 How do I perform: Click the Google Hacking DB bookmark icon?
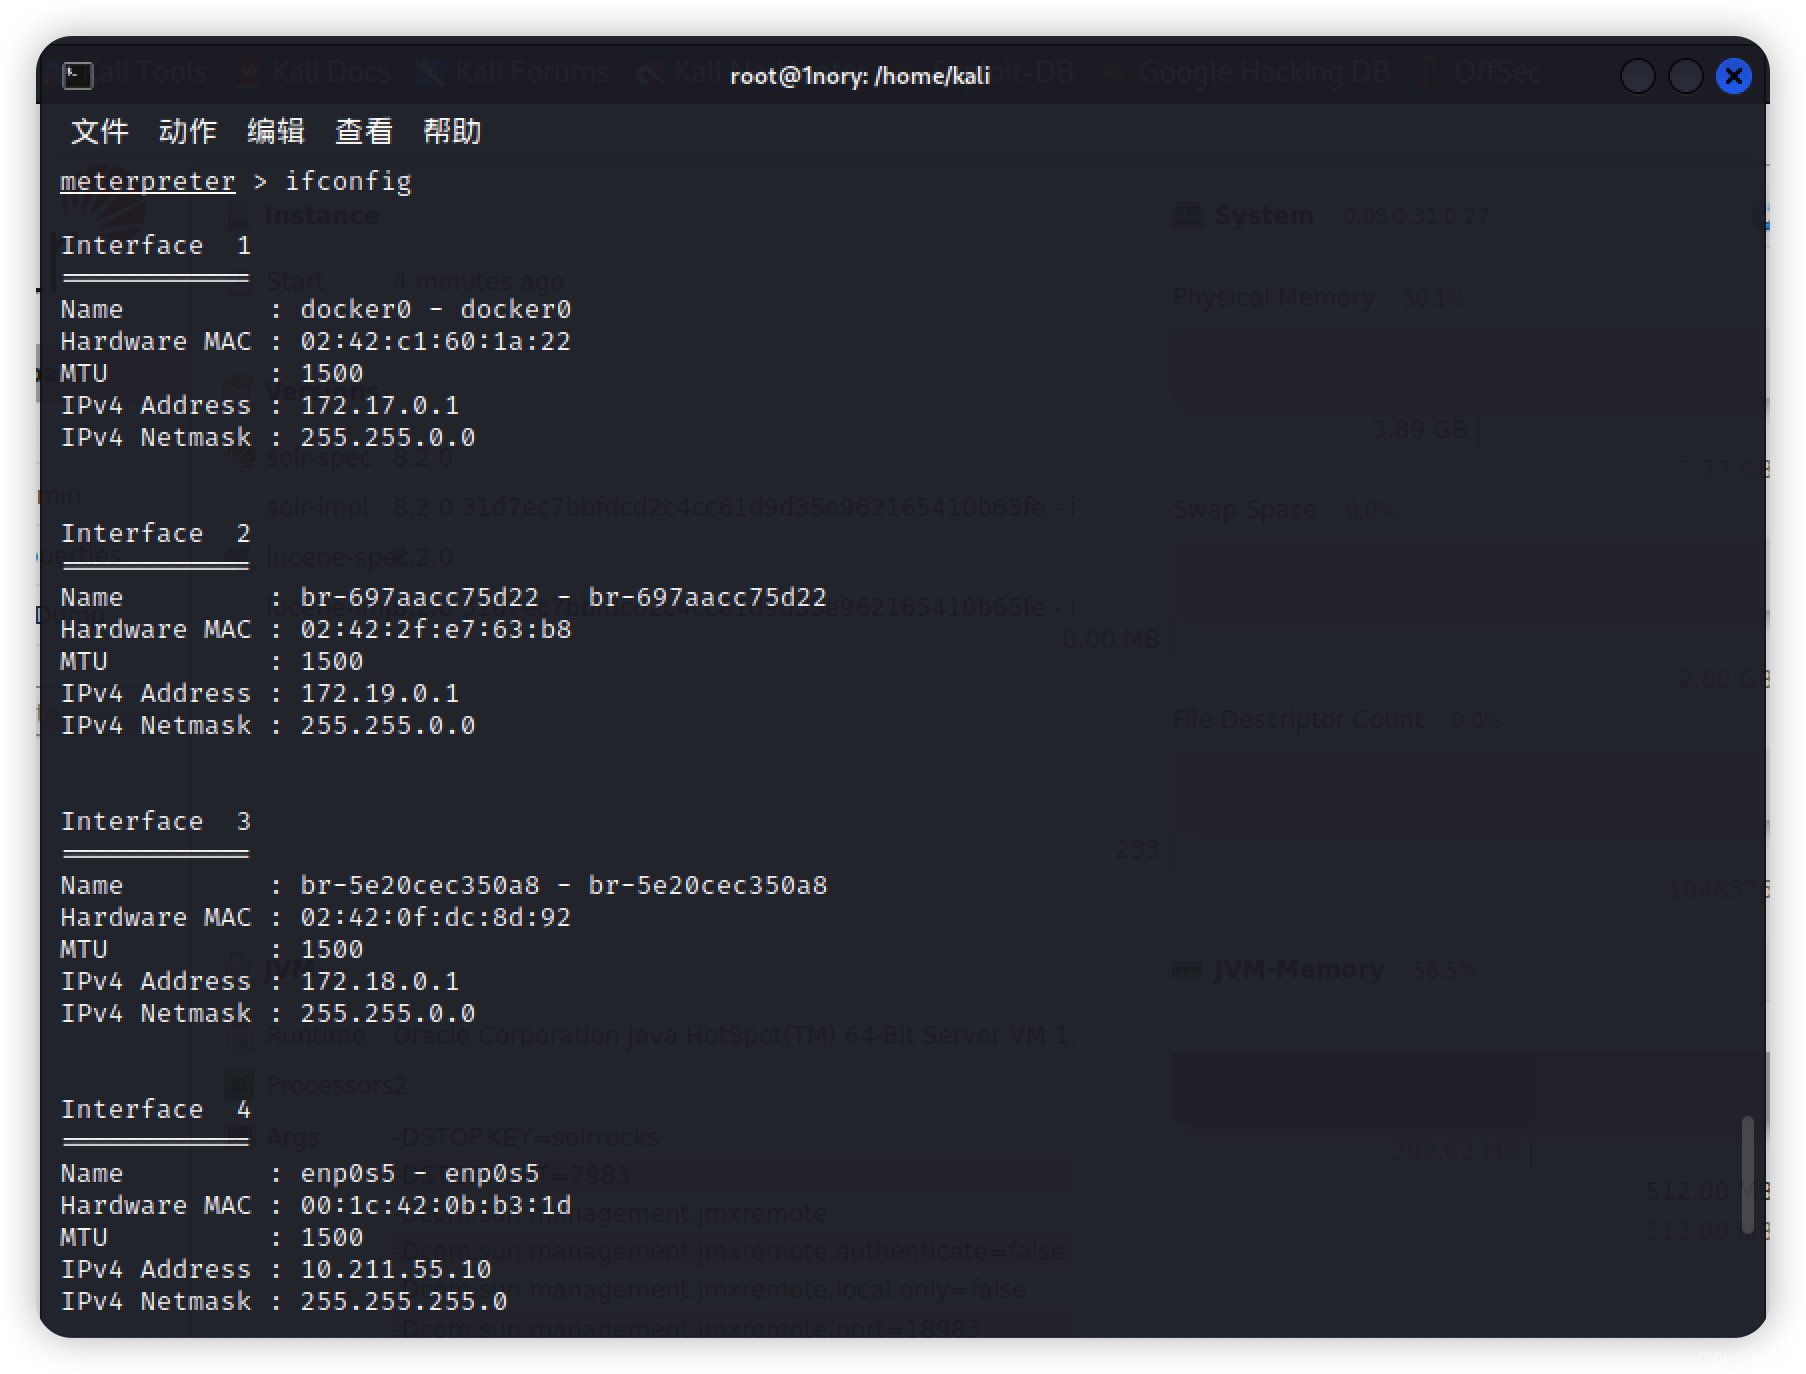click(x=1113, y=72)
